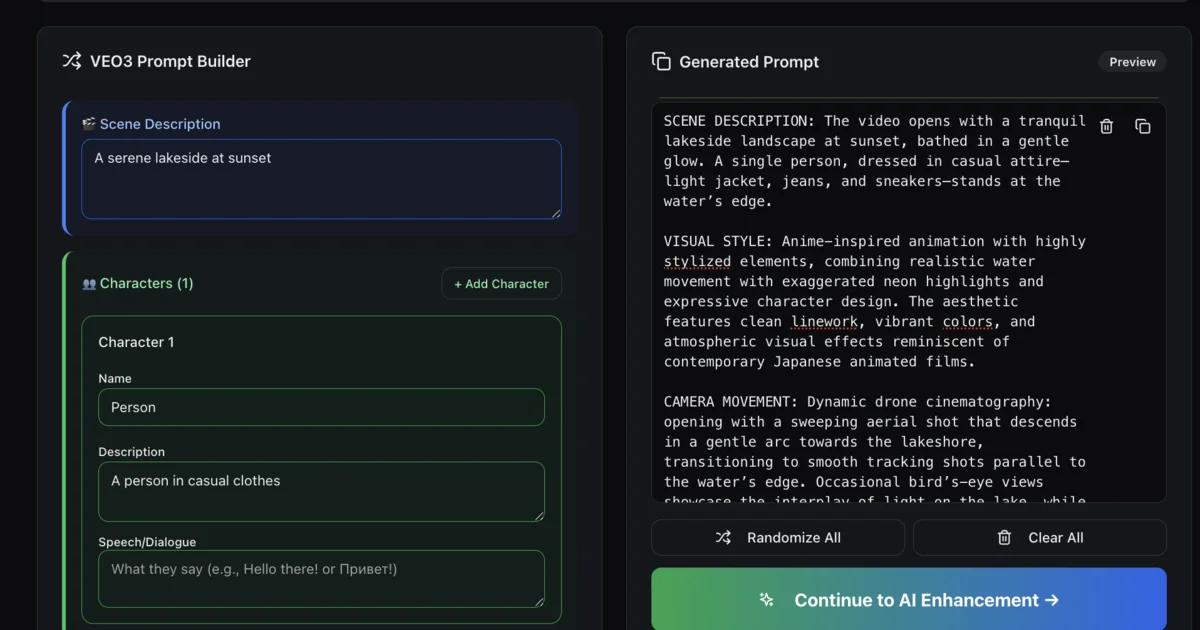This screenshot has width=1200, height=630.
Task: Select the Character 1 card
Action: [x=321, y=341]
